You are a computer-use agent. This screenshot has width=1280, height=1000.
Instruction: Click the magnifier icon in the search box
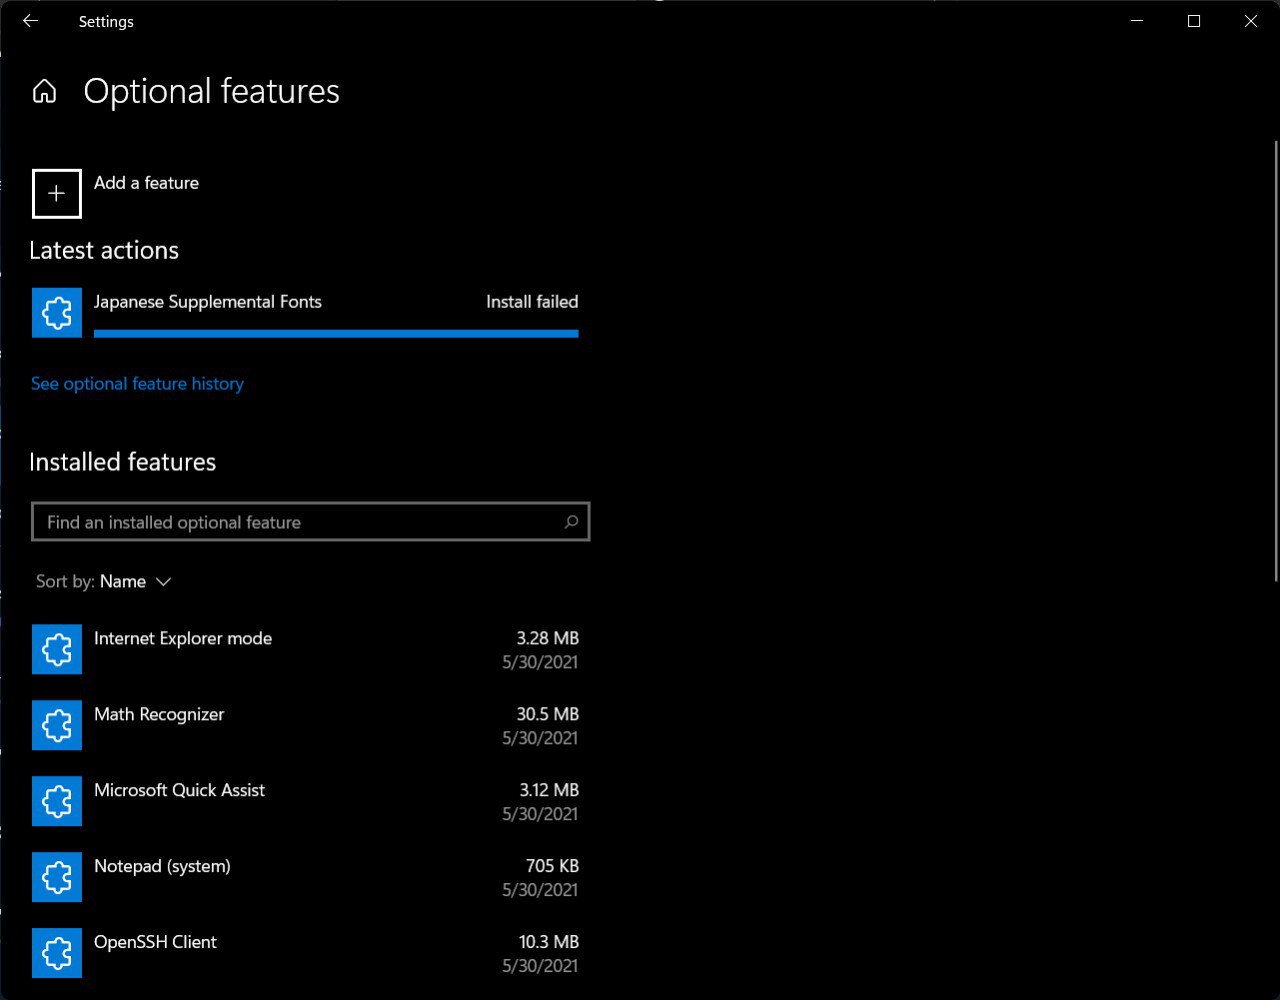(571, 522)
